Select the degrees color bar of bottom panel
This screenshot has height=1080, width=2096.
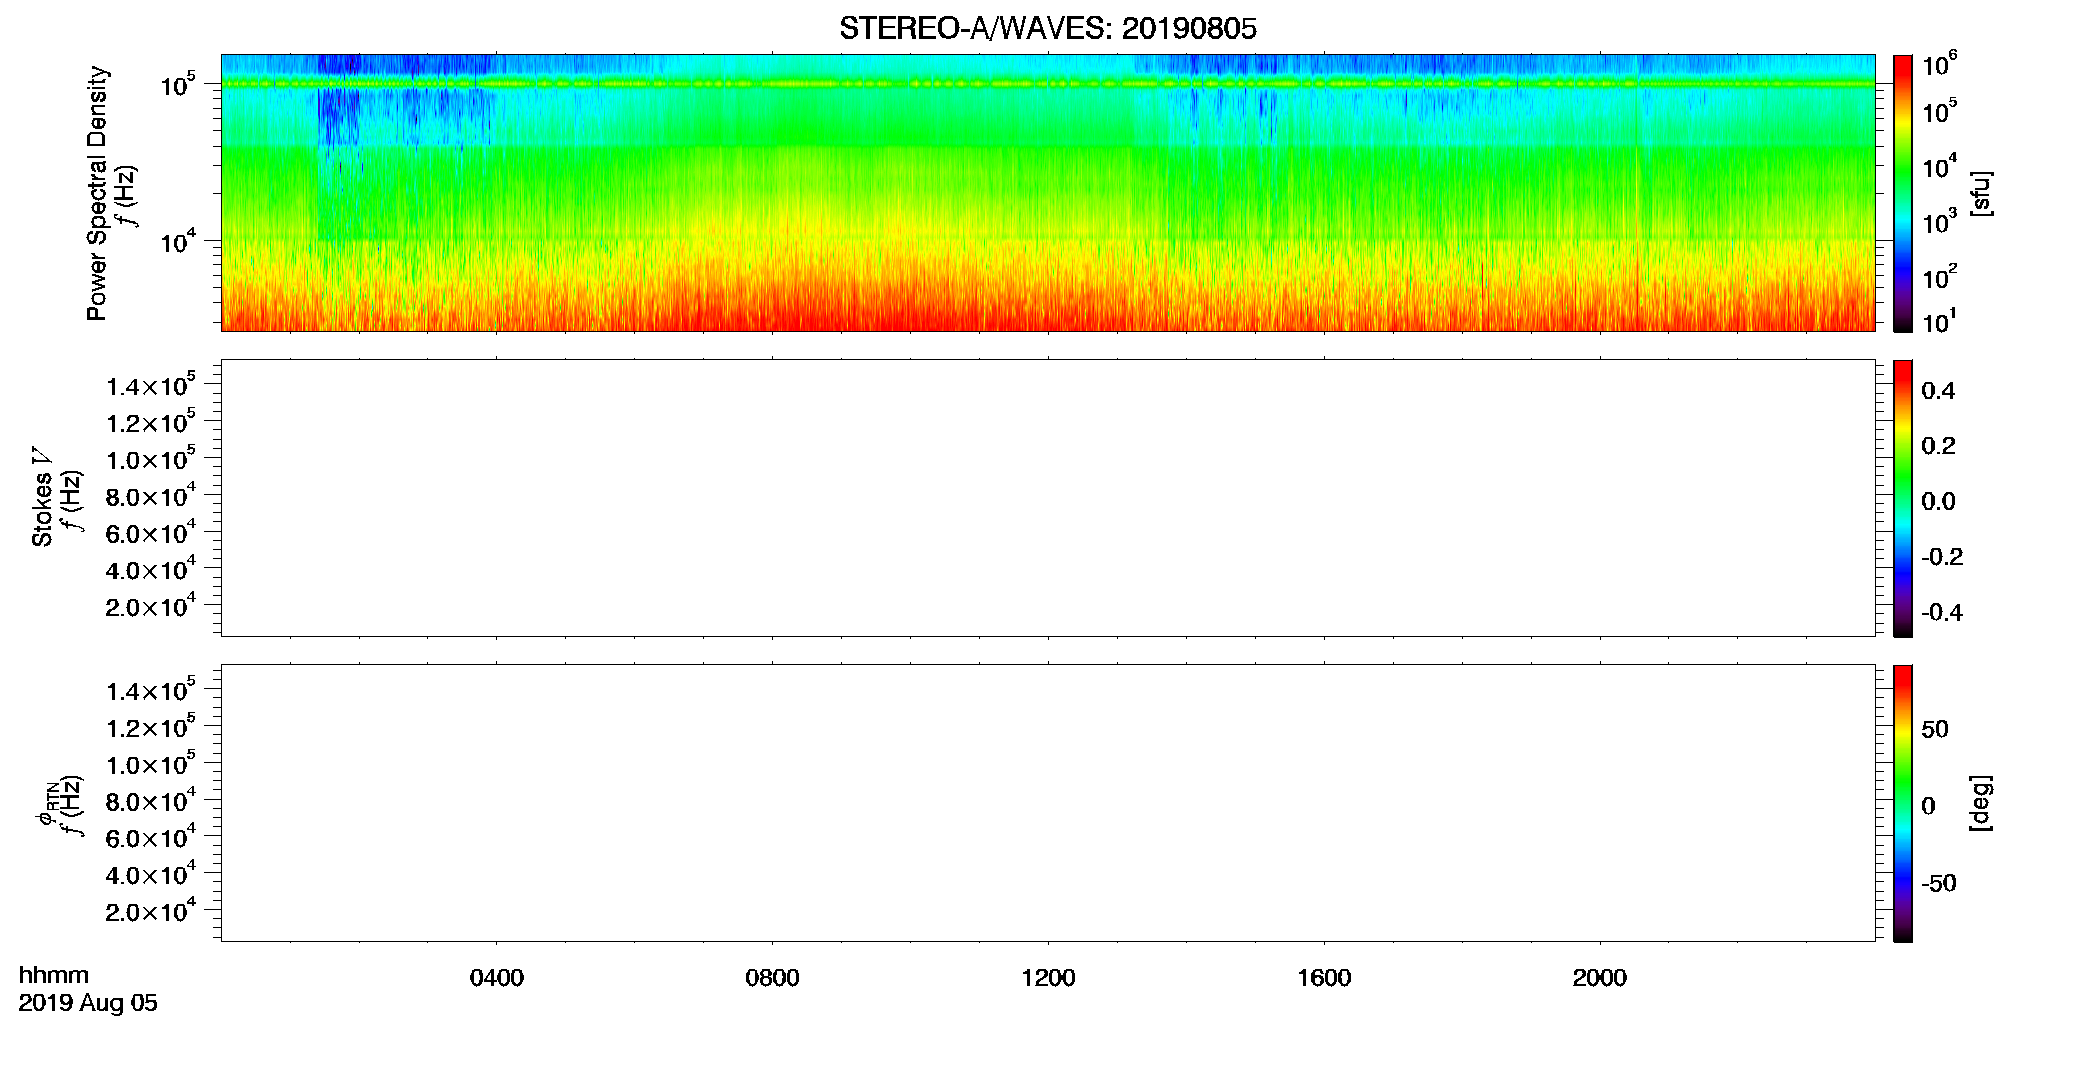point(1902,803)
